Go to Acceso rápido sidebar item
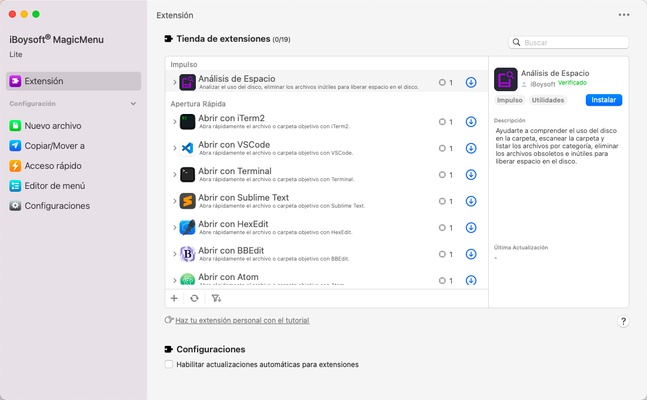 52,166
